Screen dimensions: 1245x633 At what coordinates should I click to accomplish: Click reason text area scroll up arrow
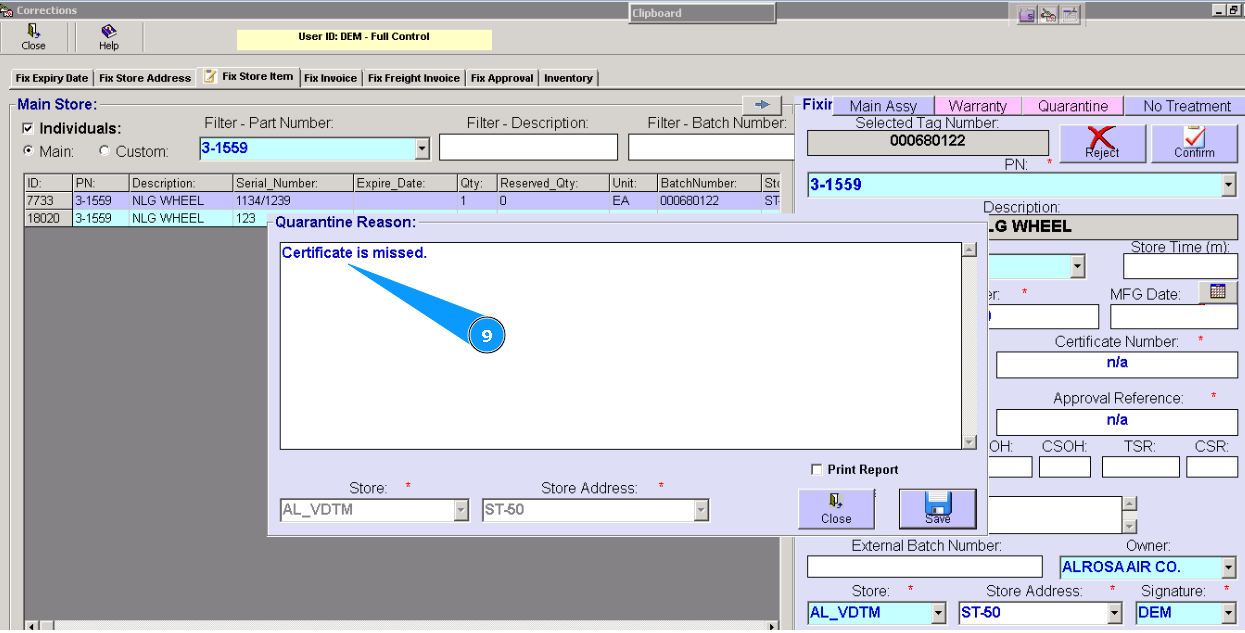tap(969, 250)
